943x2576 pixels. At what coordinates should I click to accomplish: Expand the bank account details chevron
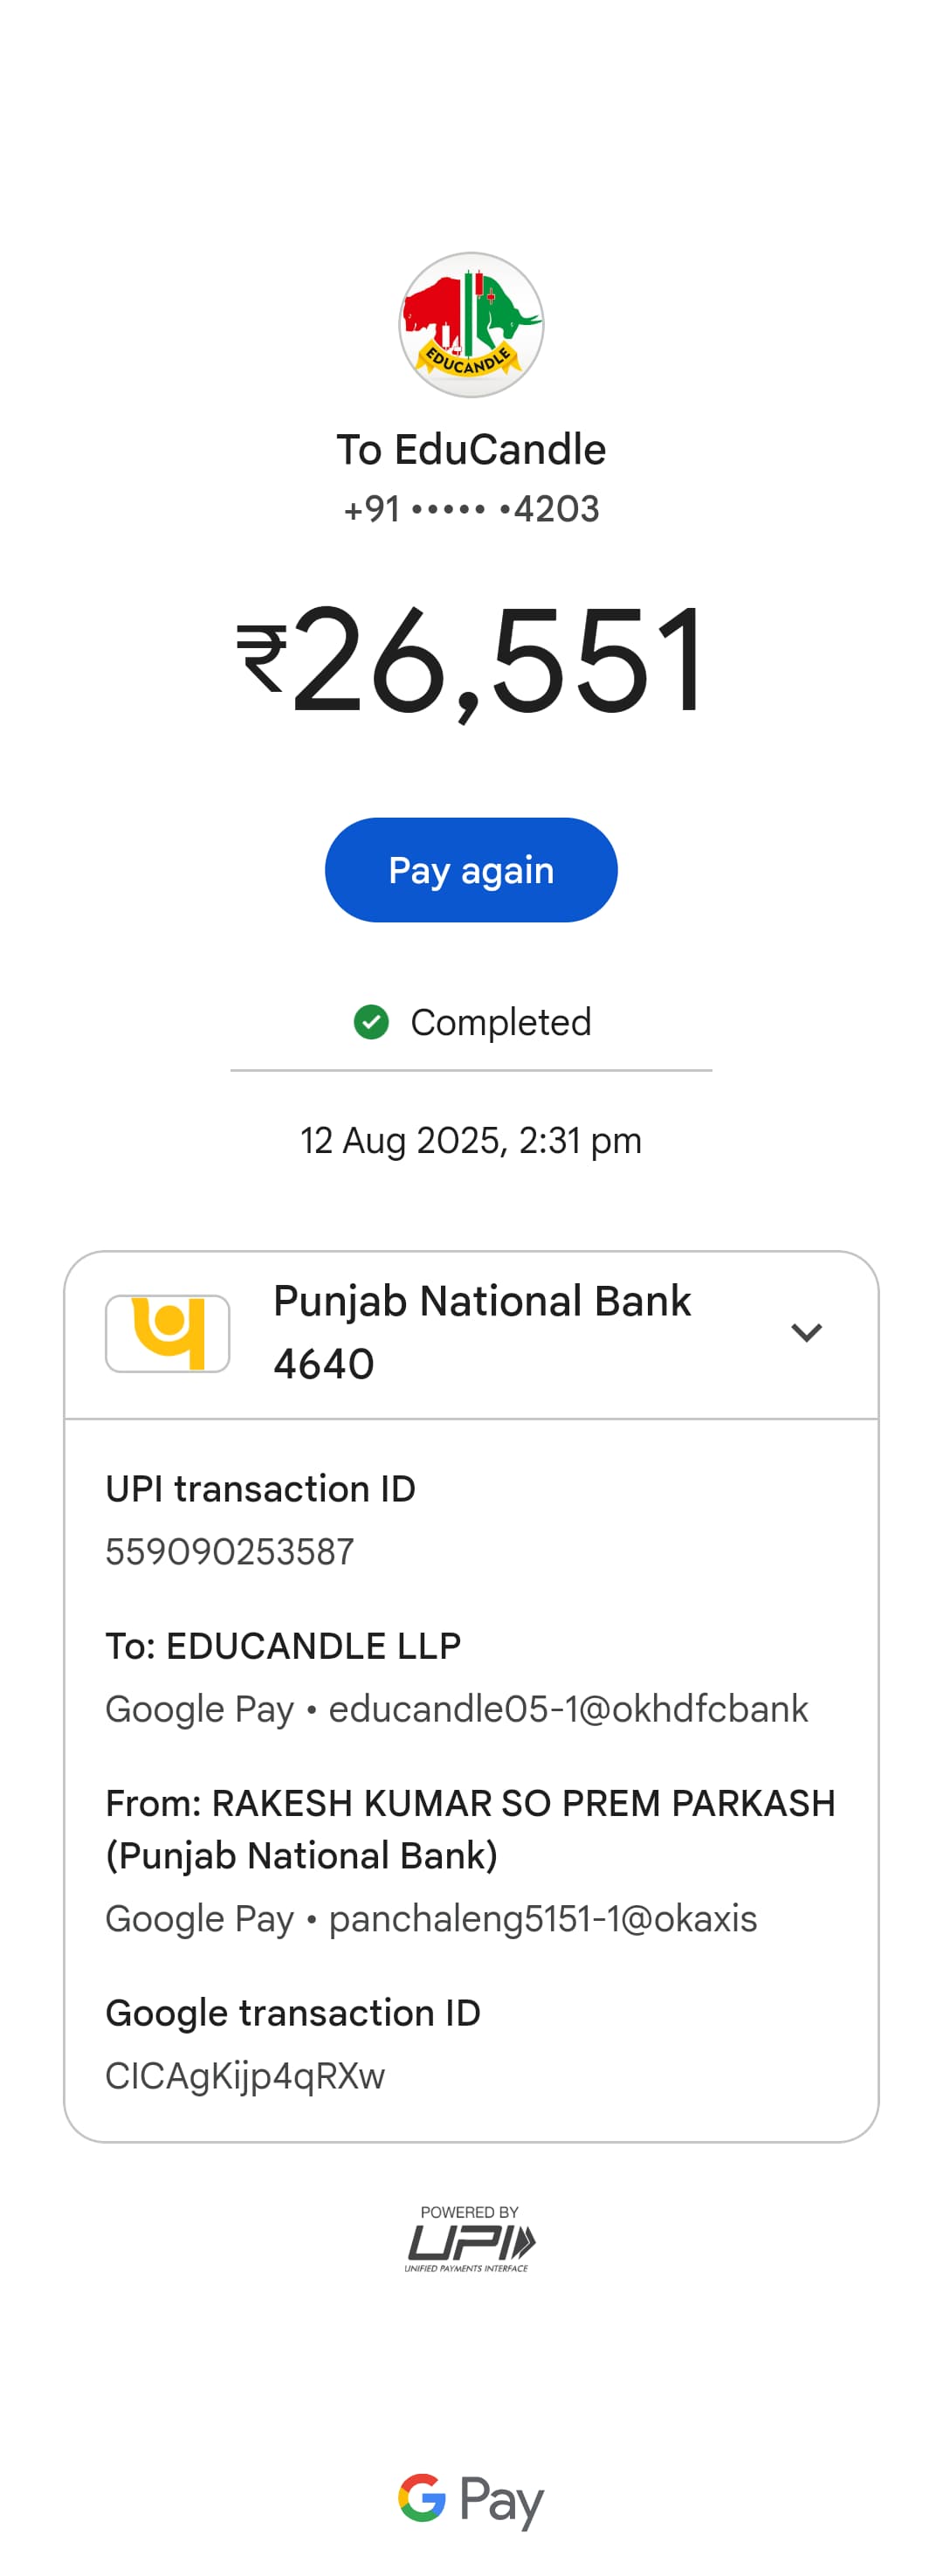[806, 1333]
